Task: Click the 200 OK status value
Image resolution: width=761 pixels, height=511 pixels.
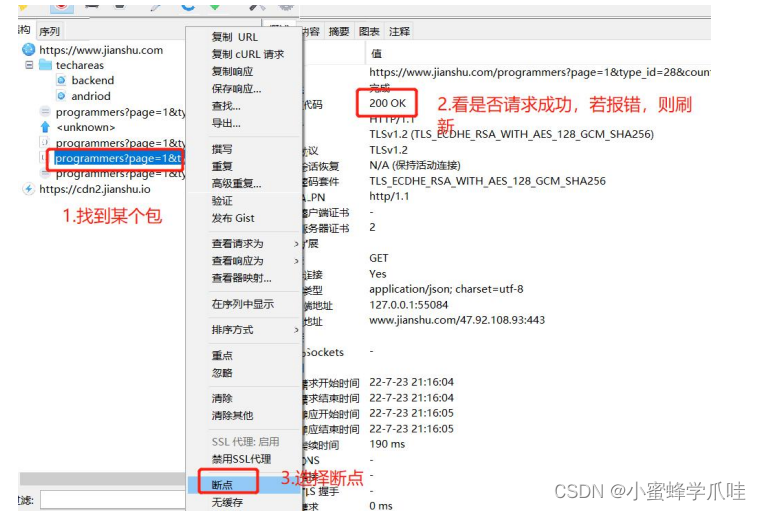Action: click(x=387, y=103)
